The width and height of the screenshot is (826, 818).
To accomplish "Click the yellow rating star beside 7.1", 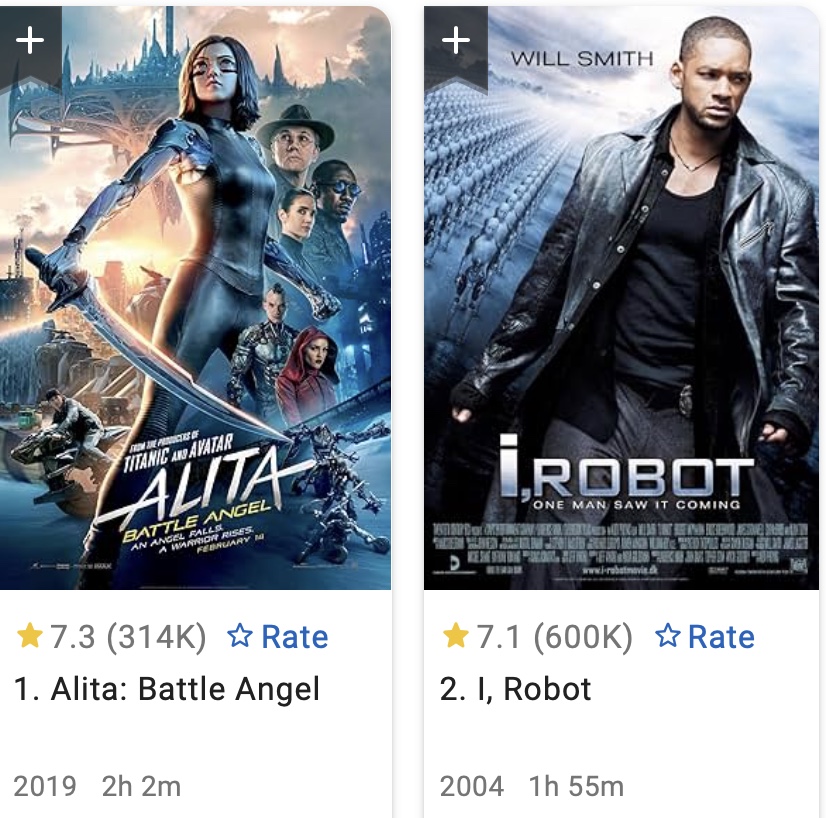I will click(456, 635).
